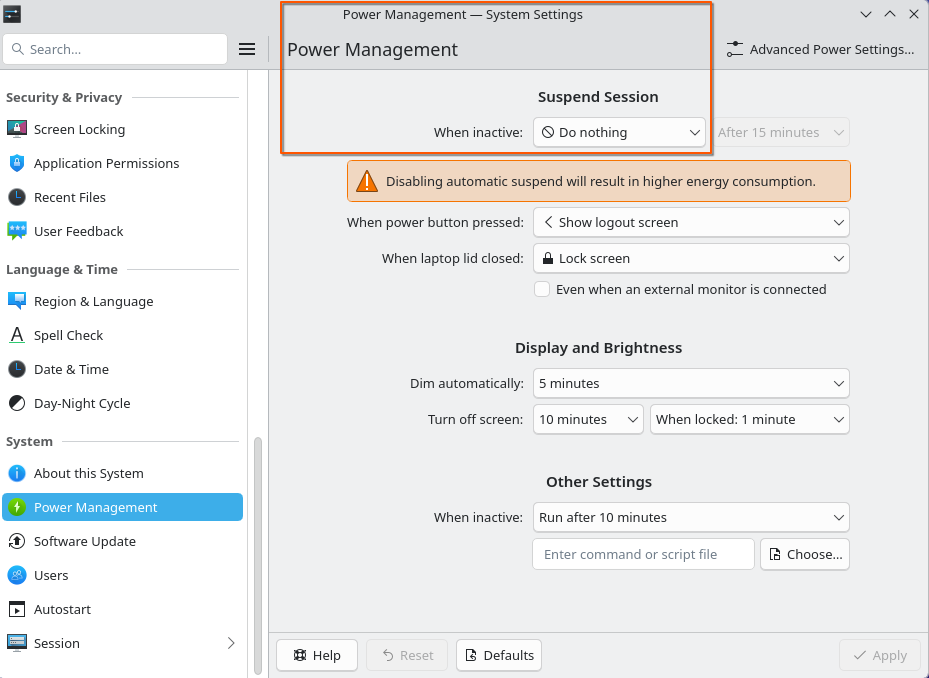This screenshot has width=929, height=678.
Task: Open Advanced Power Settings
Action: click(x=820, y=49)
